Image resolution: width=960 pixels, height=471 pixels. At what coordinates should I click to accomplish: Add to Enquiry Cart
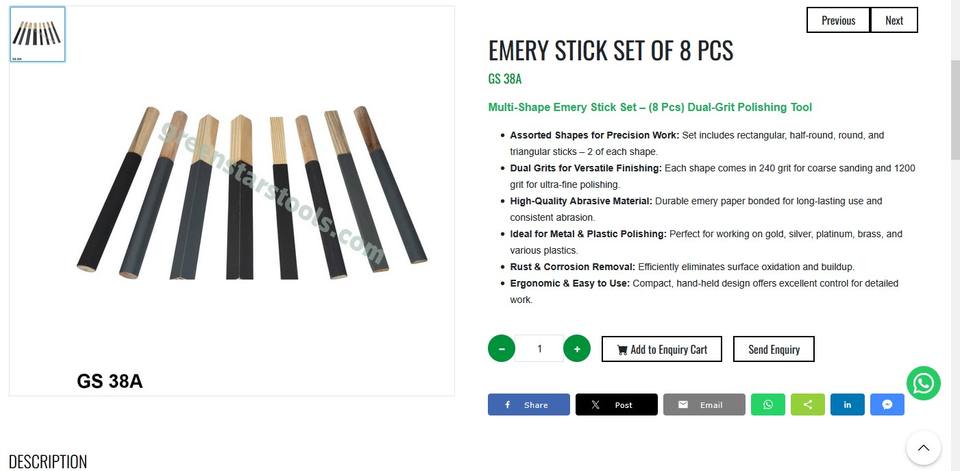tap(661, 349)
